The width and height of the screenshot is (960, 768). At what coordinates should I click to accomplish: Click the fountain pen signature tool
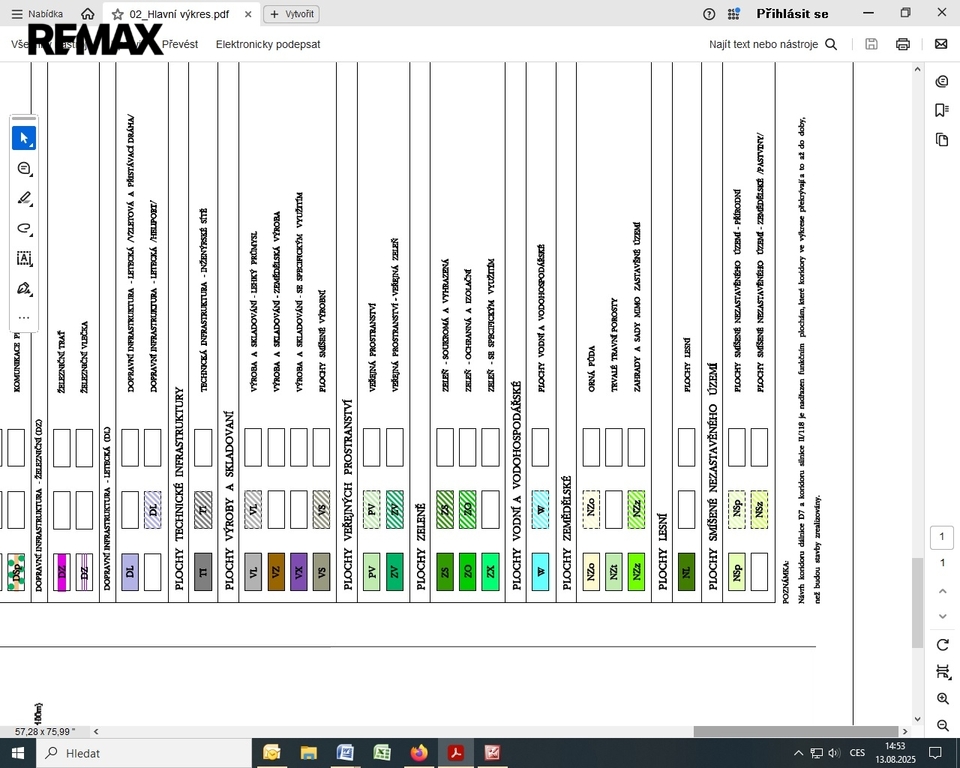coord(24,288)
